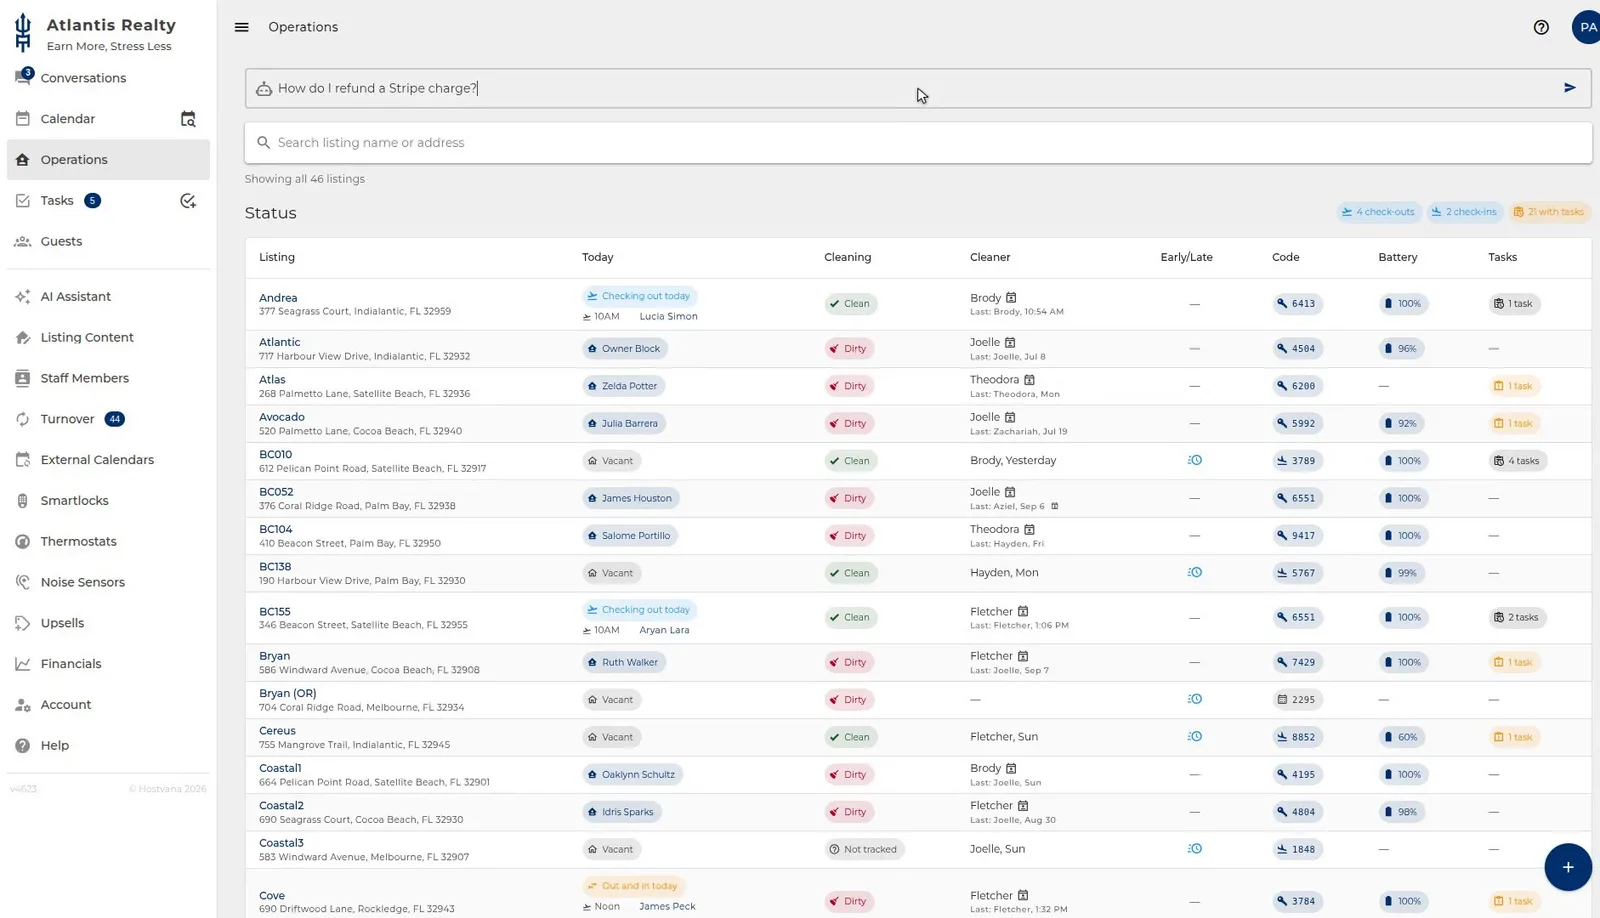Screen dimensions: 1600x918
Task: Click early/late clock icon for BC010
Action: point(1194,461)
